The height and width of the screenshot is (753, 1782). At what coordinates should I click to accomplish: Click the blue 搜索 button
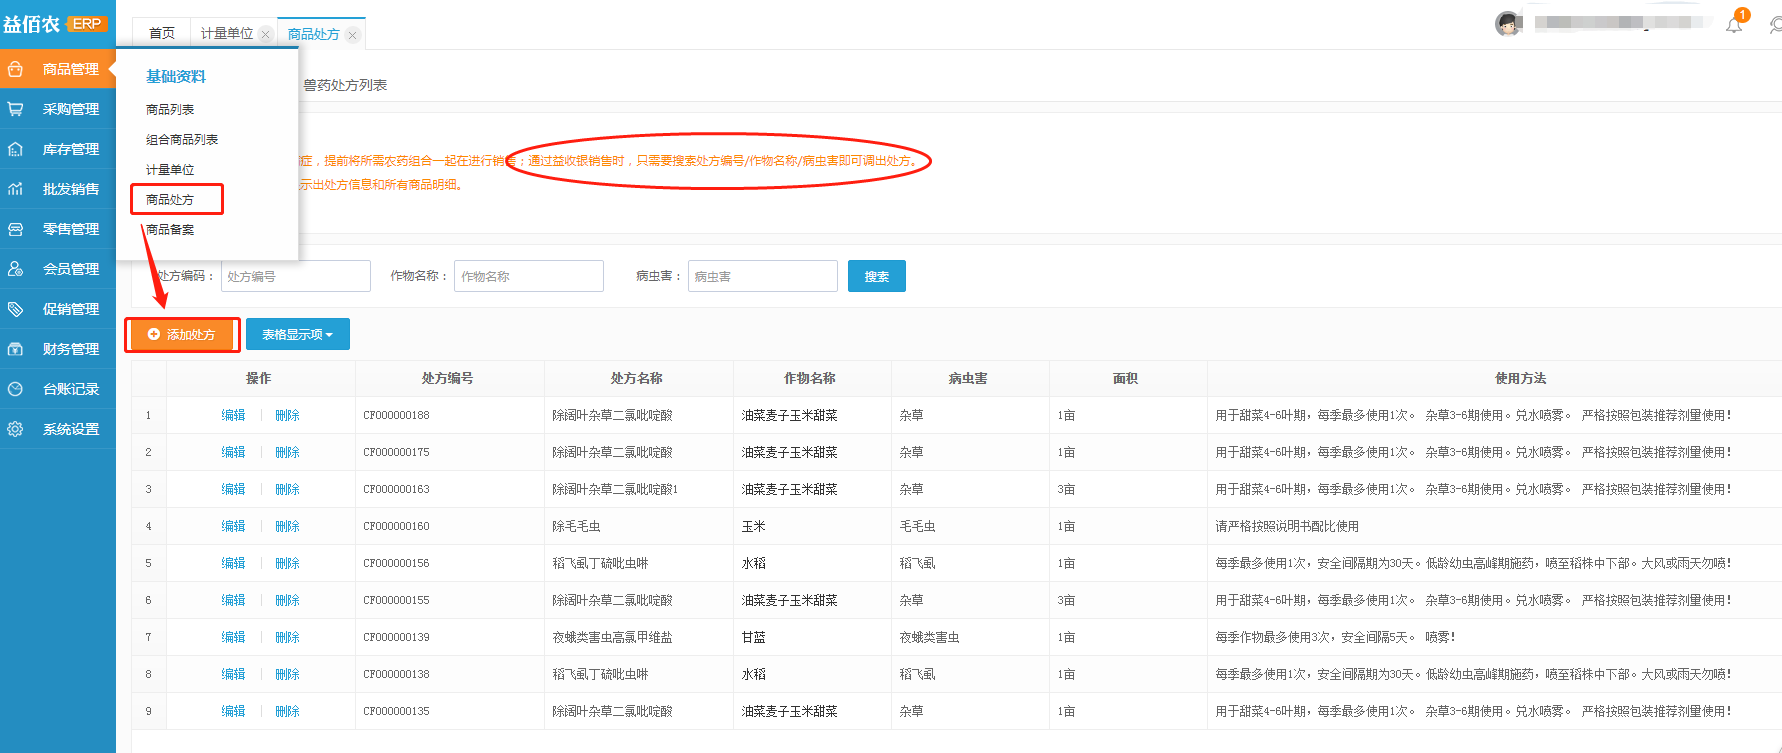tap(876, 277)
